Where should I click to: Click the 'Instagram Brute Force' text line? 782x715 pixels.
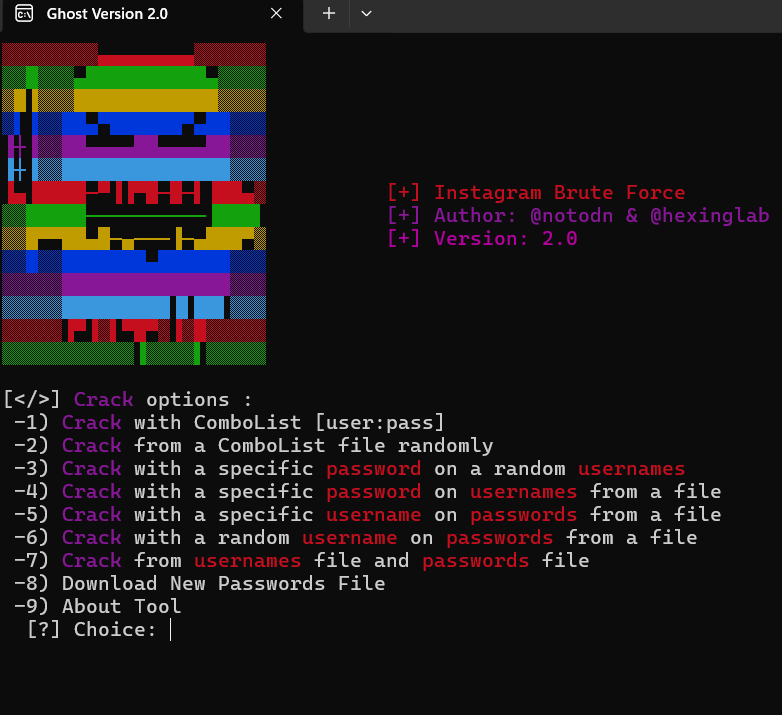[x=537, y=192]
